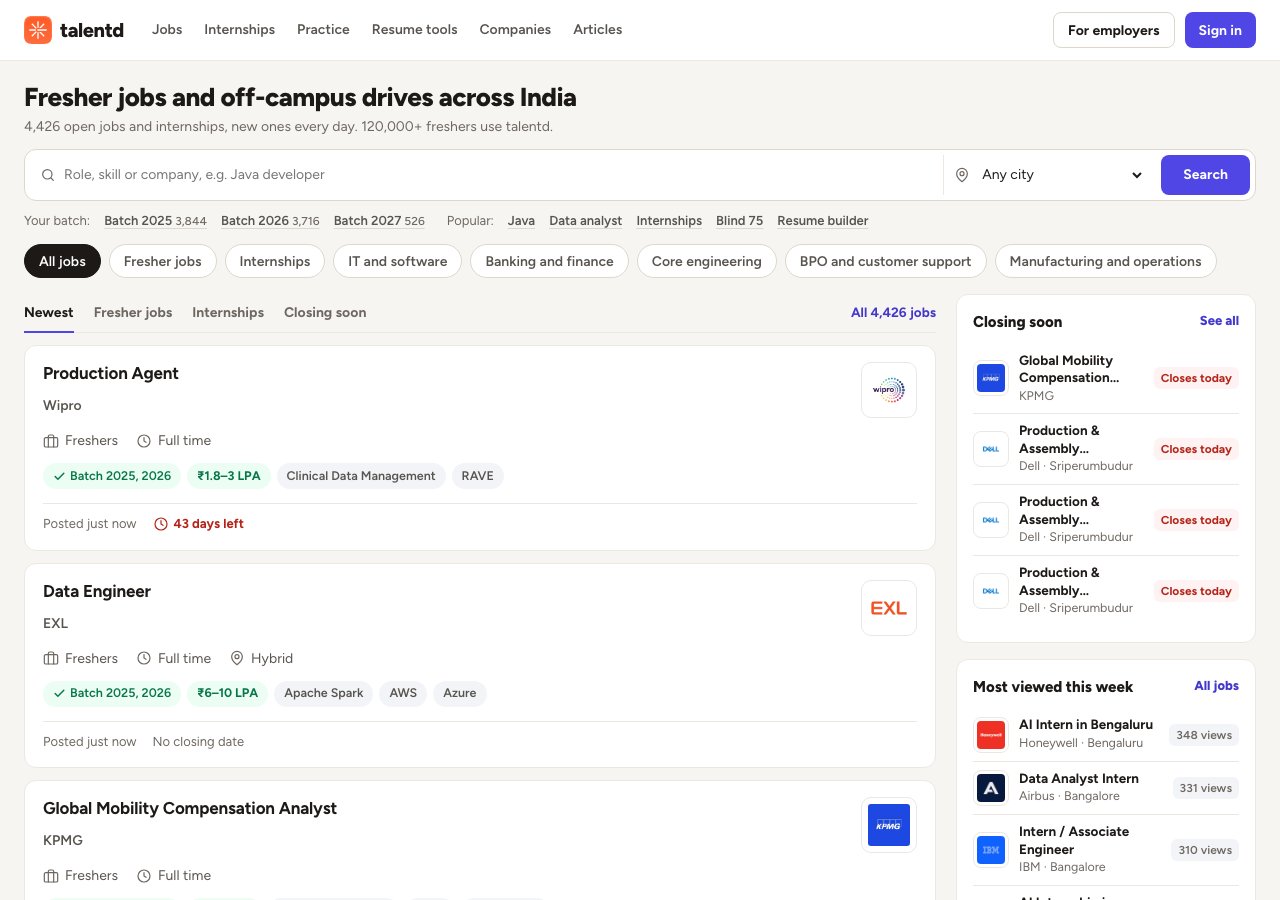The image size is (1280, 900).
Task: Click the Hybrid location pin on Data Engineer
Action: pos(237,658)
